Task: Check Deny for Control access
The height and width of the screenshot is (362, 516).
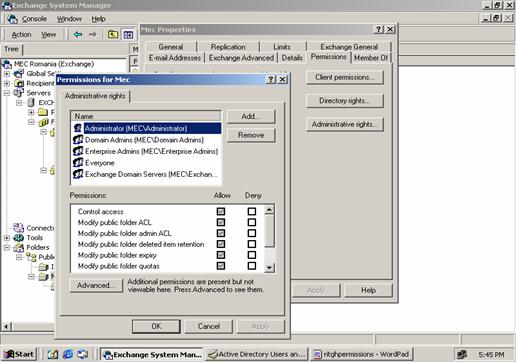Action: click(x=252, y=211)
